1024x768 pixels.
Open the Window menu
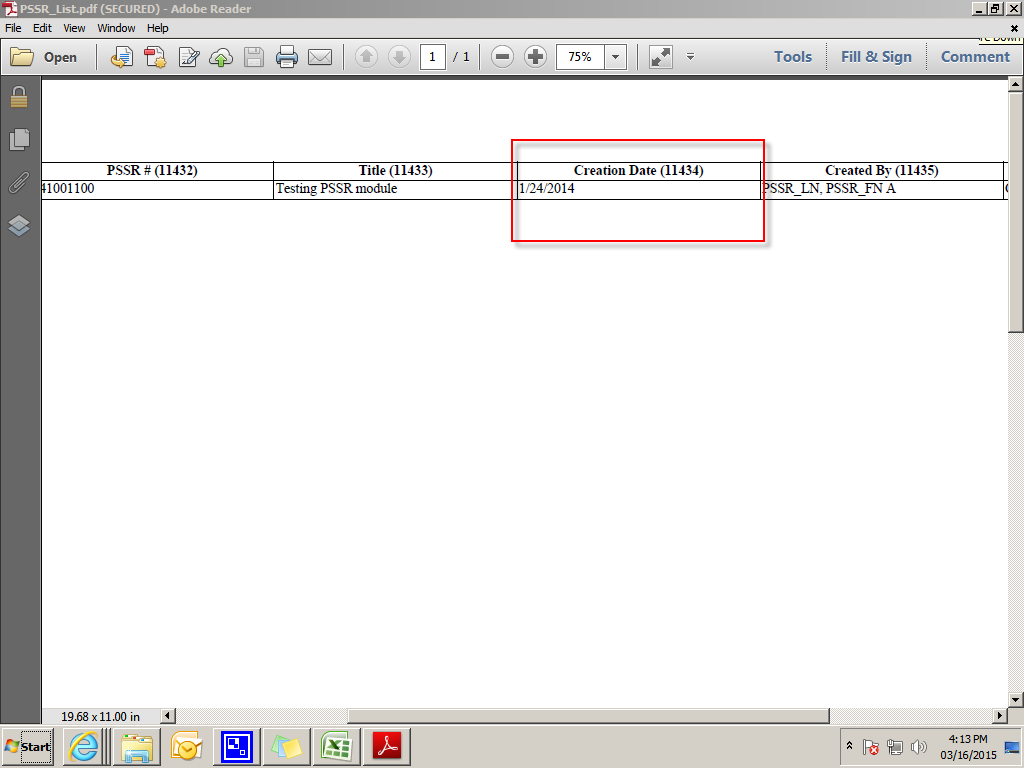[x=116, y=28]
